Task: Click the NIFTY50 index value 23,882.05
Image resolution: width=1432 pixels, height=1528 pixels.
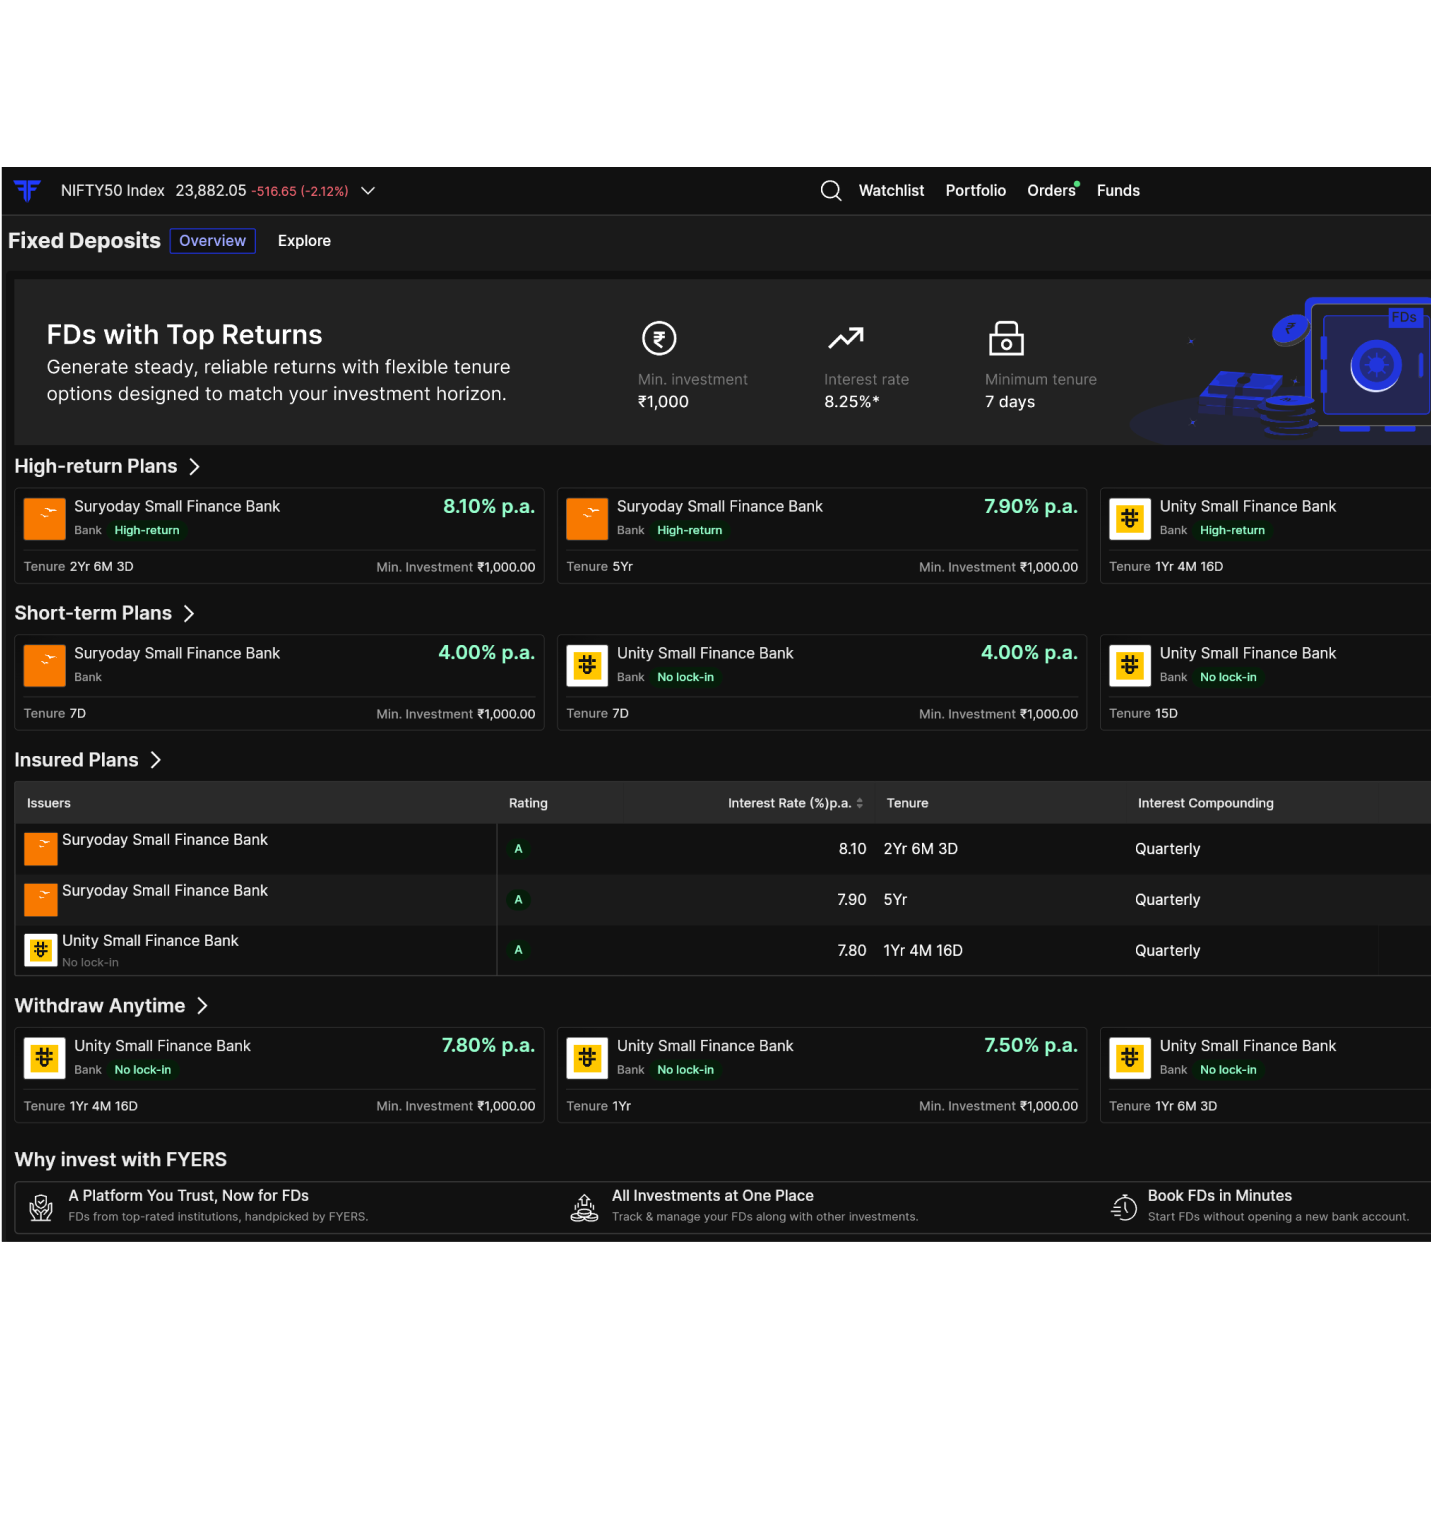Action: [211, 190]
